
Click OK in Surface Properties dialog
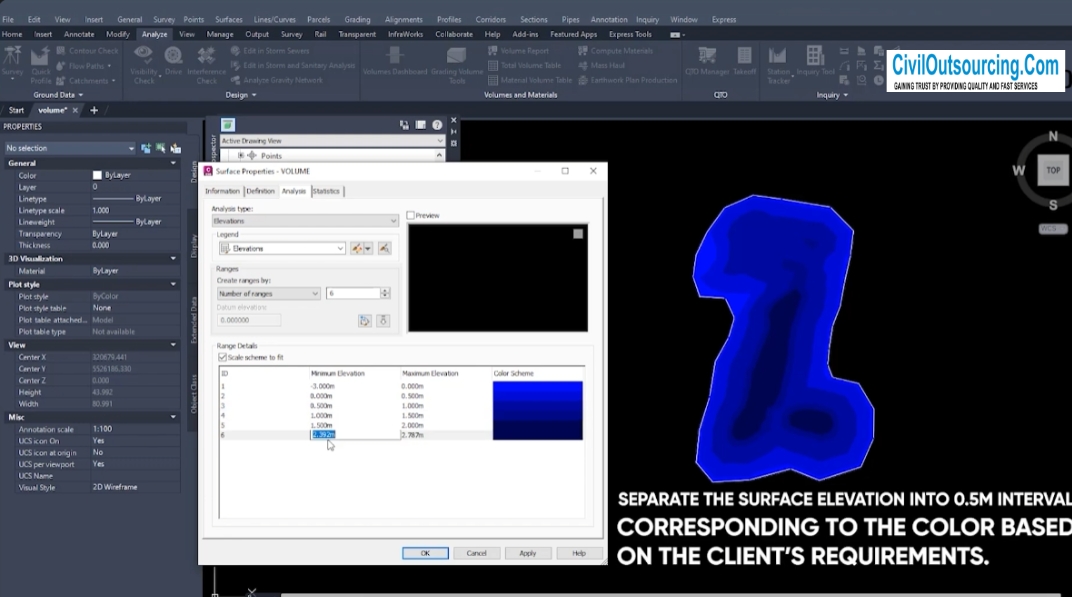[425, 553]
